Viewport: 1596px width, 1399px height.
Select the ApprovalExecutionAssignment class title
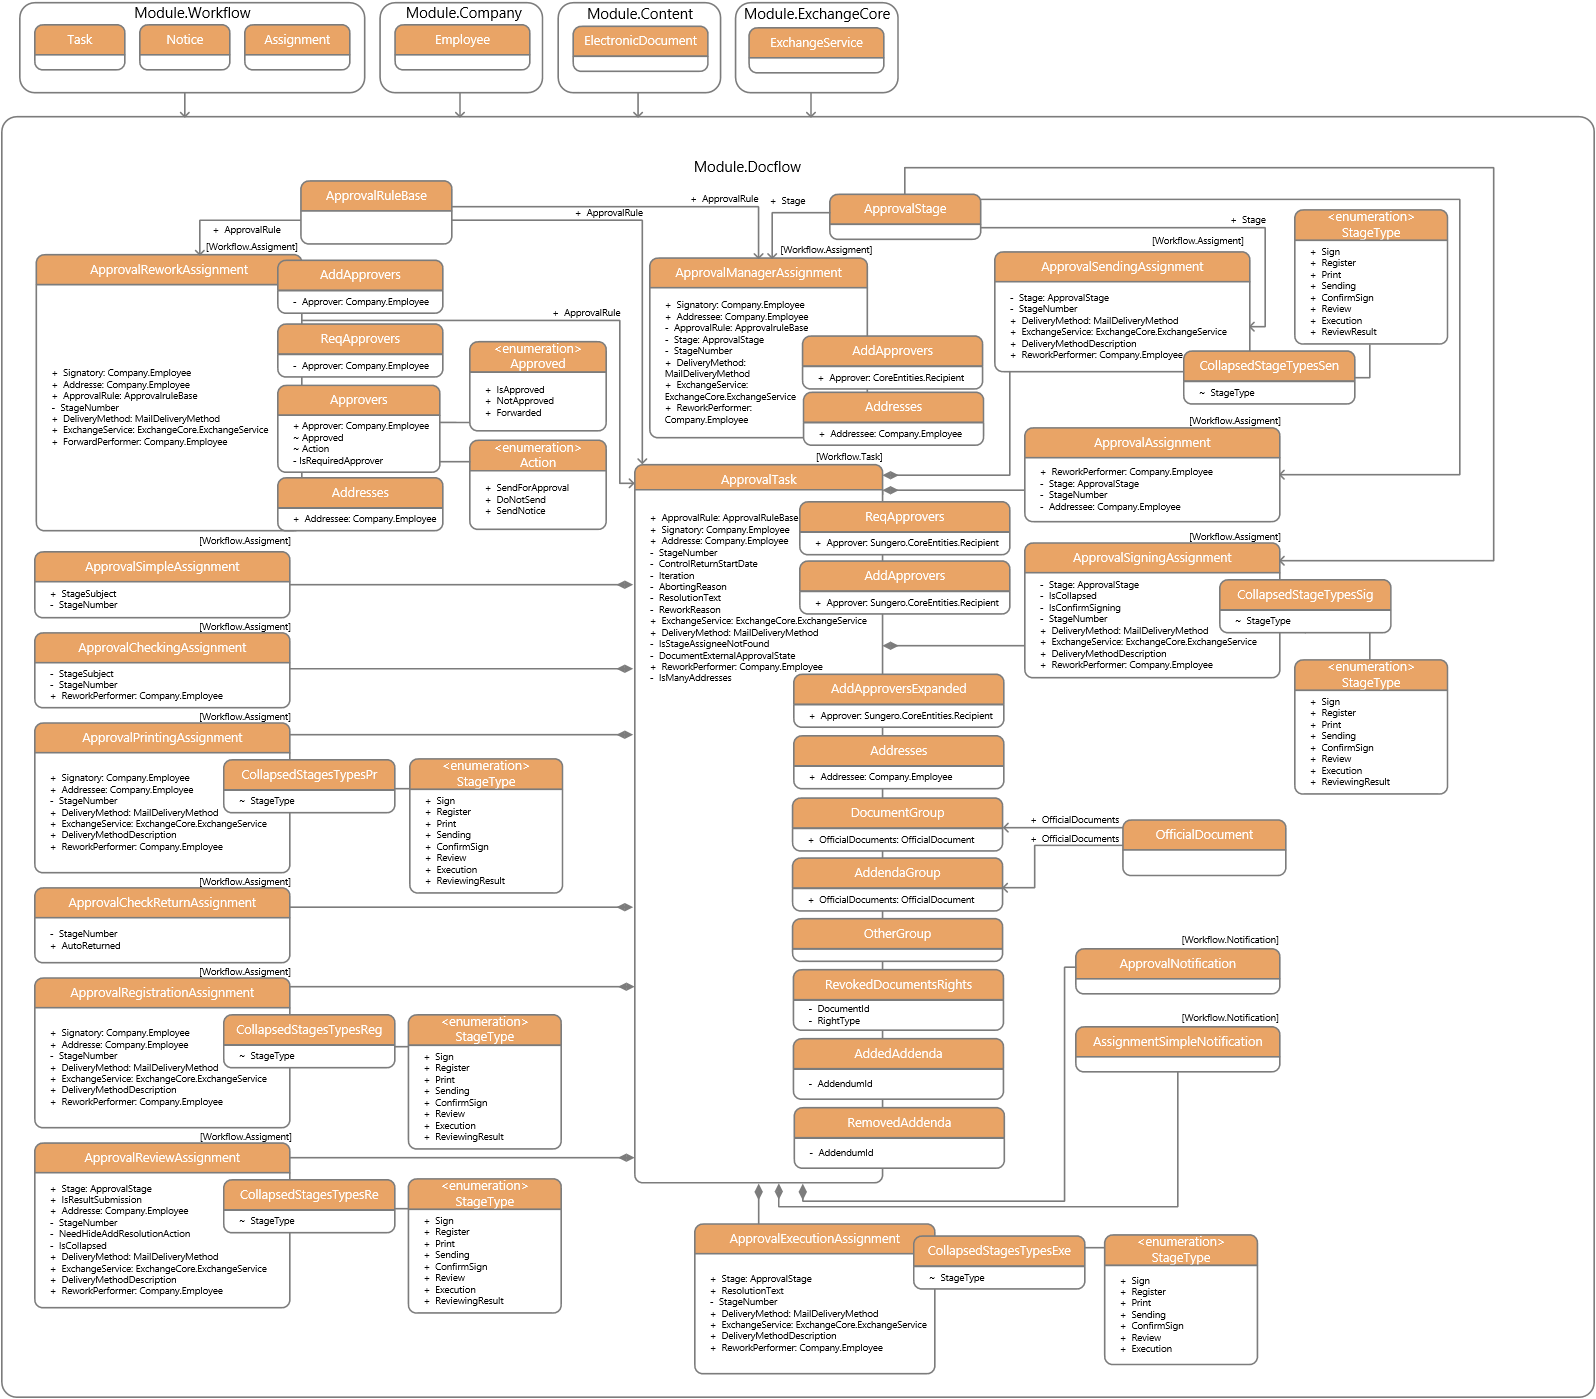click(814, 1239)
